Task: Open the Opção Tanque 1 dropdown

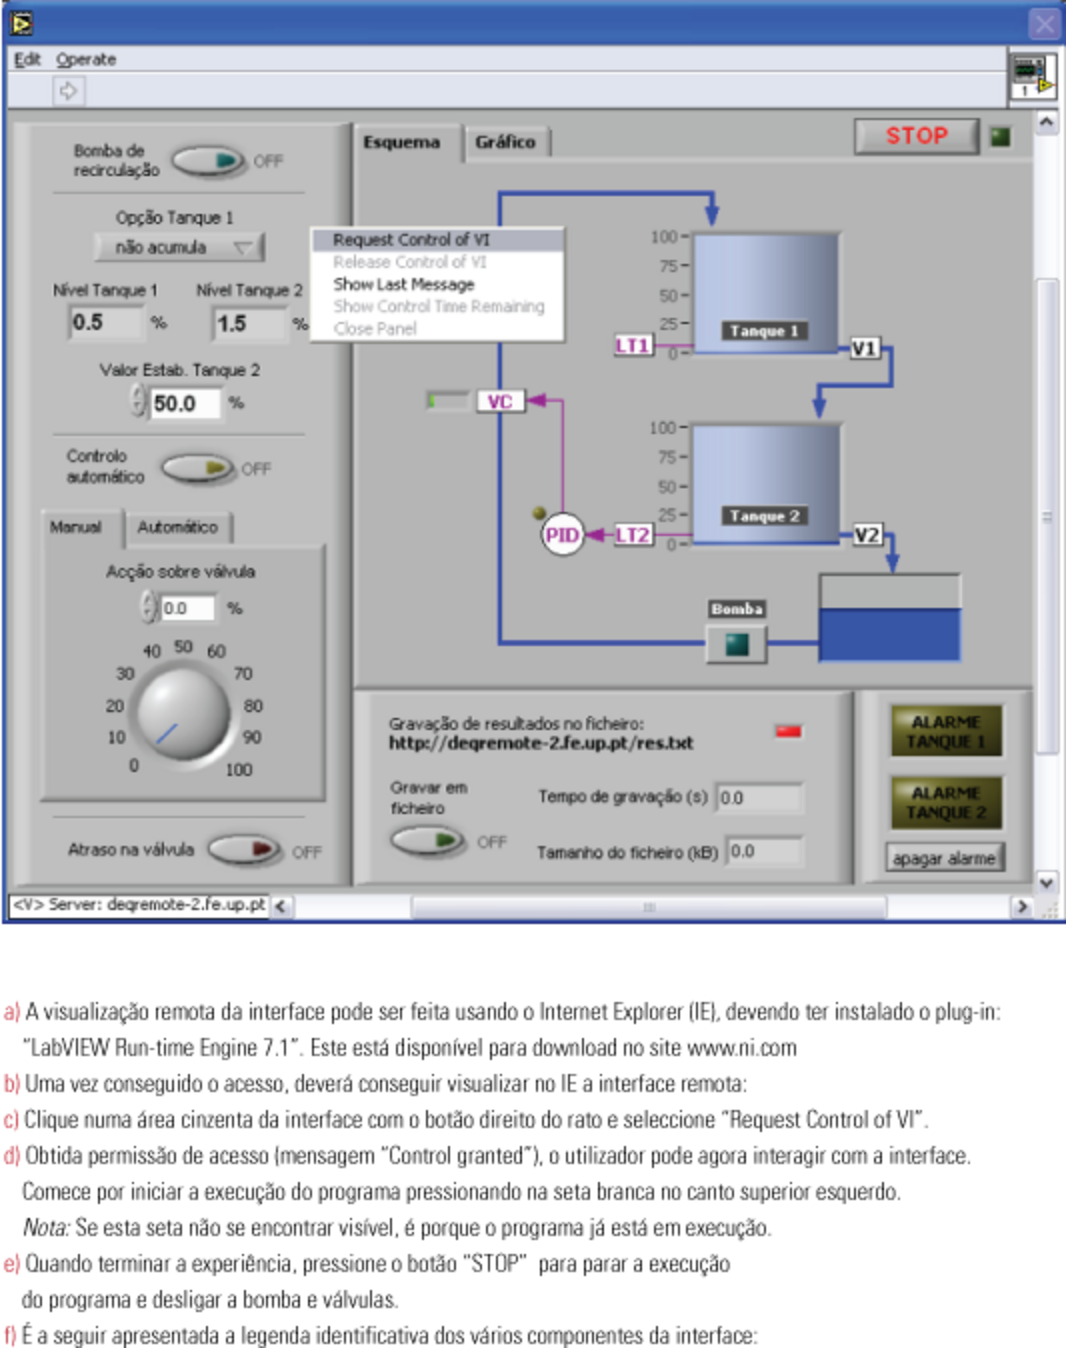Action: (x=179, y=247)
